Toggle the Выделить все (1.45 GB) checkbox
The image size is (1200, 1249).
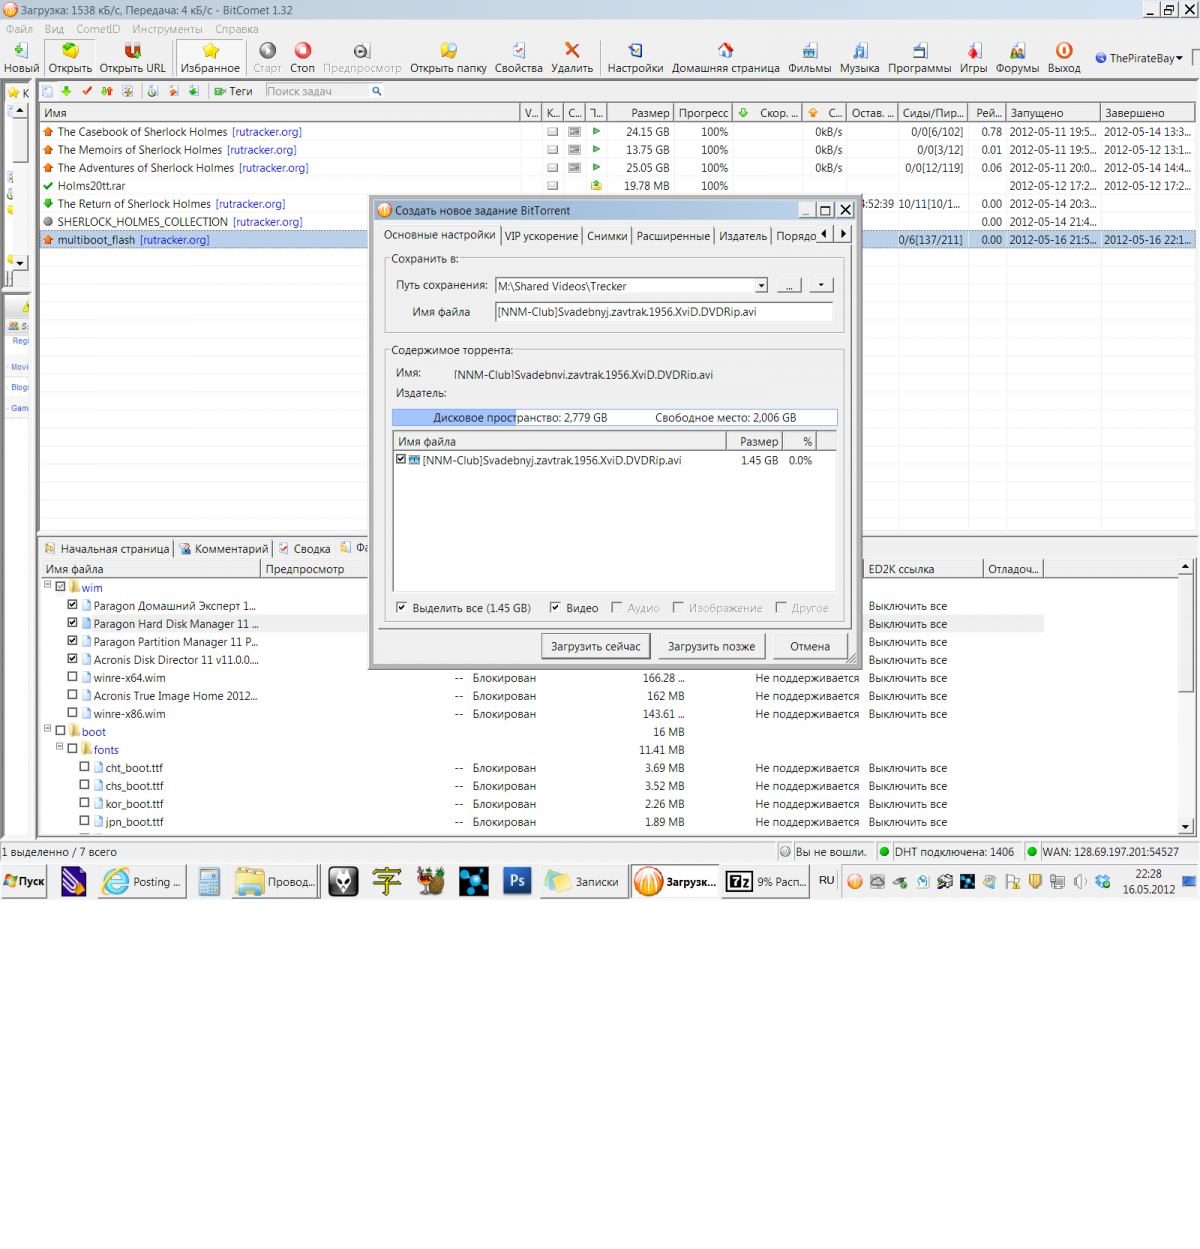(x=401, y=607)
